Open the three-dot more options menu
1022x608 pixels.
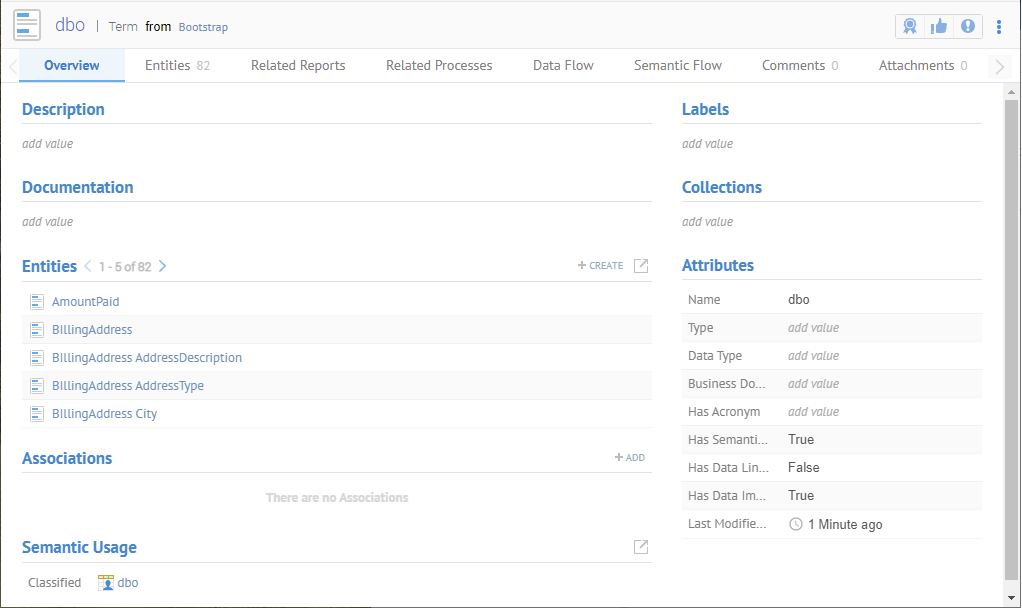[x=999, y=27]
